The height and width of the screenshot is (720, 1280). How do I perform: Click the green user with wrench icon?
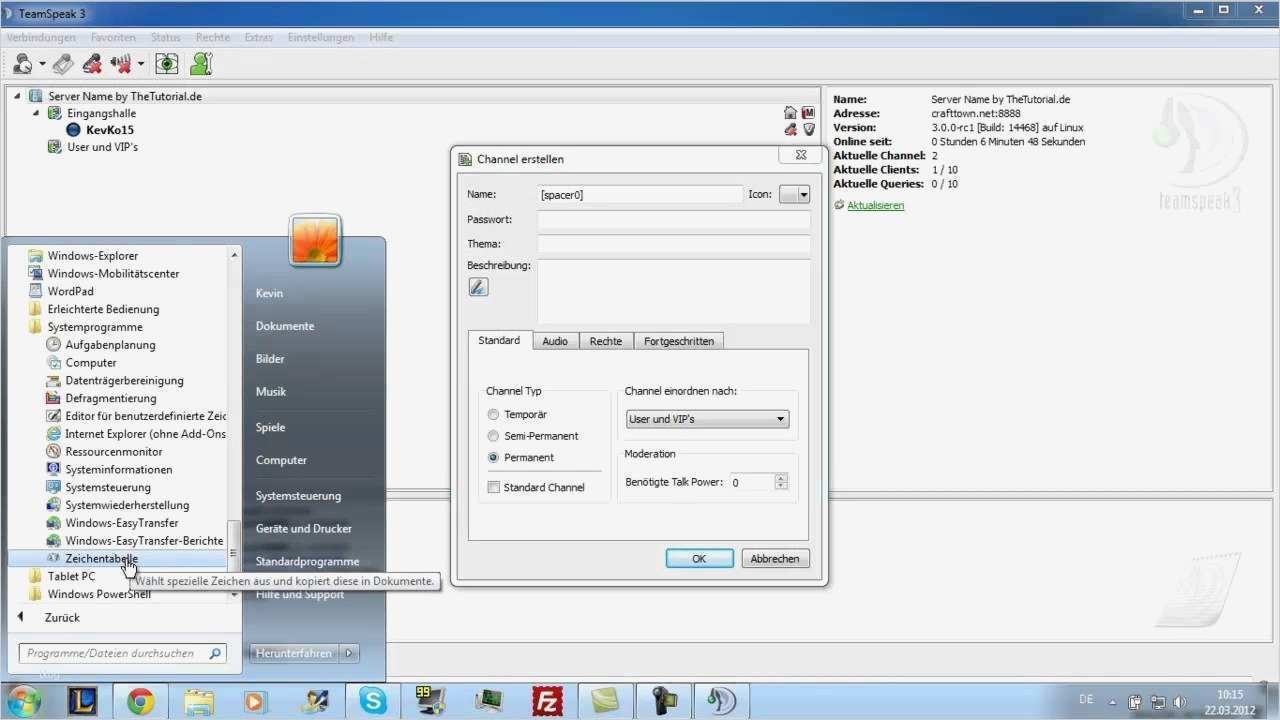pos(201,64)
